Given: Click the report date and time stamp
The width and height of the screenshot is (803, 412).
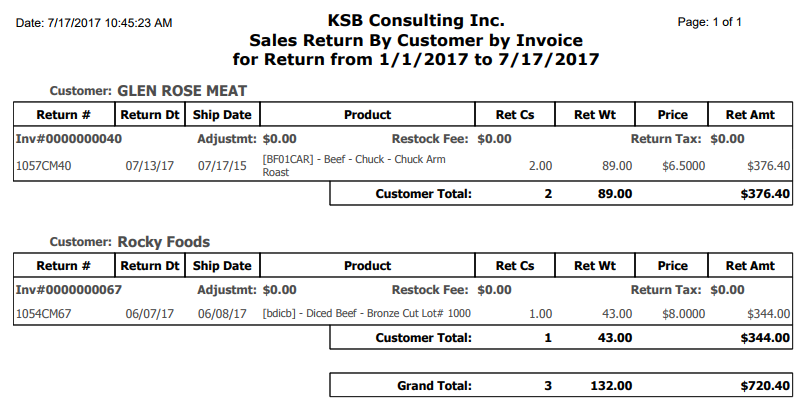Looking at the screenshot, I should pos(94,22).
